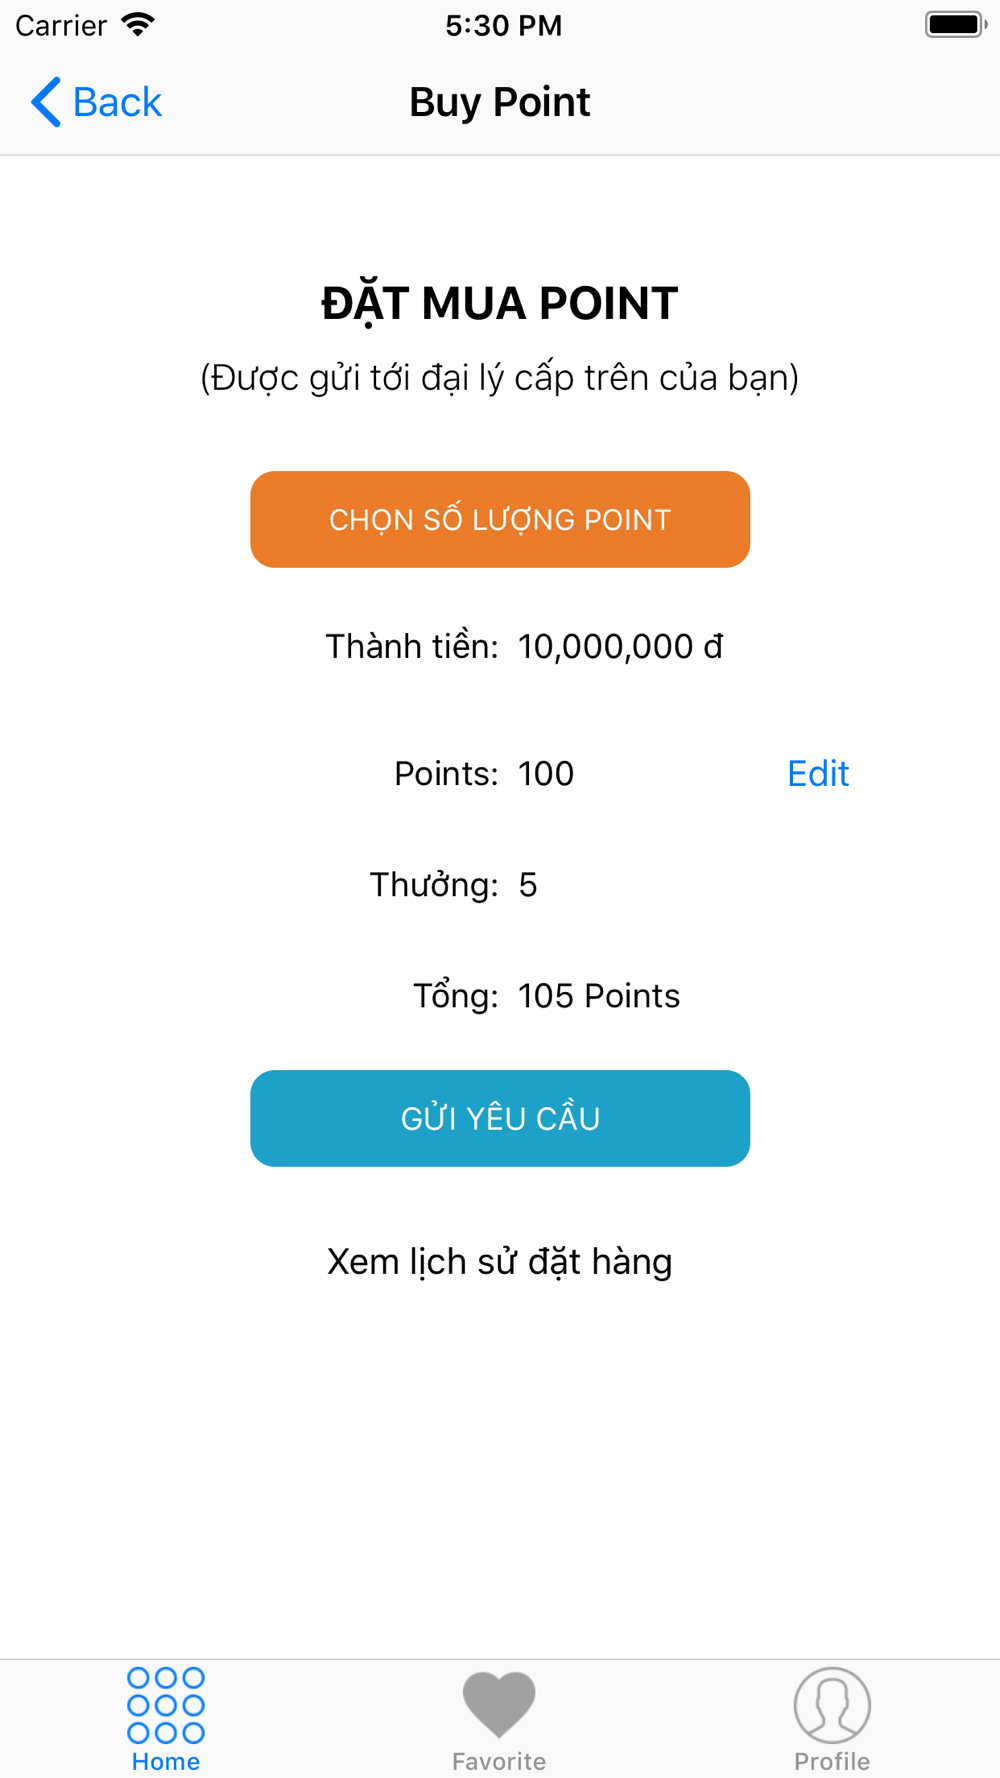Switch to the Favorite tab label
1000x1778 pixels.
(499, 1761)
